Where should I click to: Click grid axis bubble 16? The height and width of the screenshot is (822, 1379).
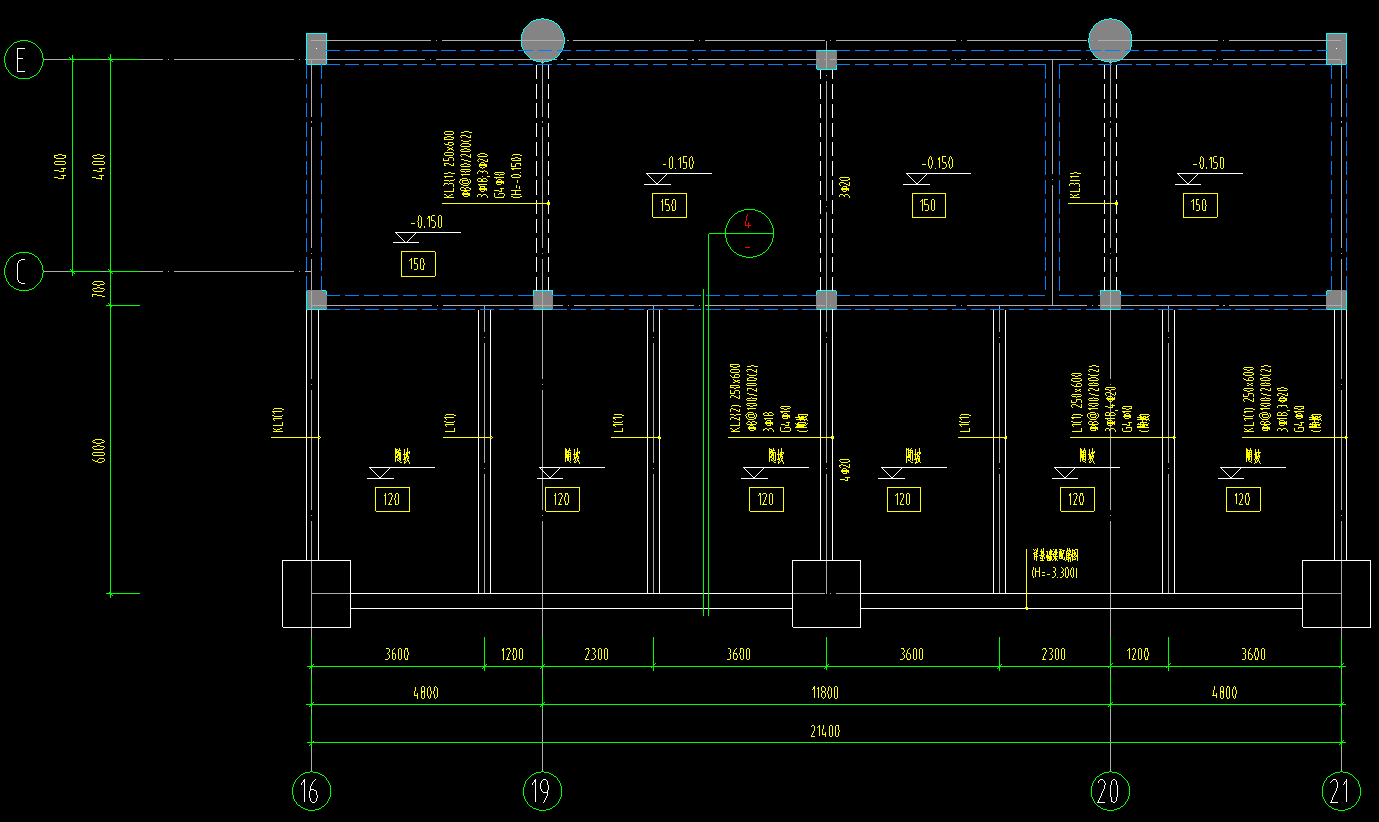tap(311, 792)
